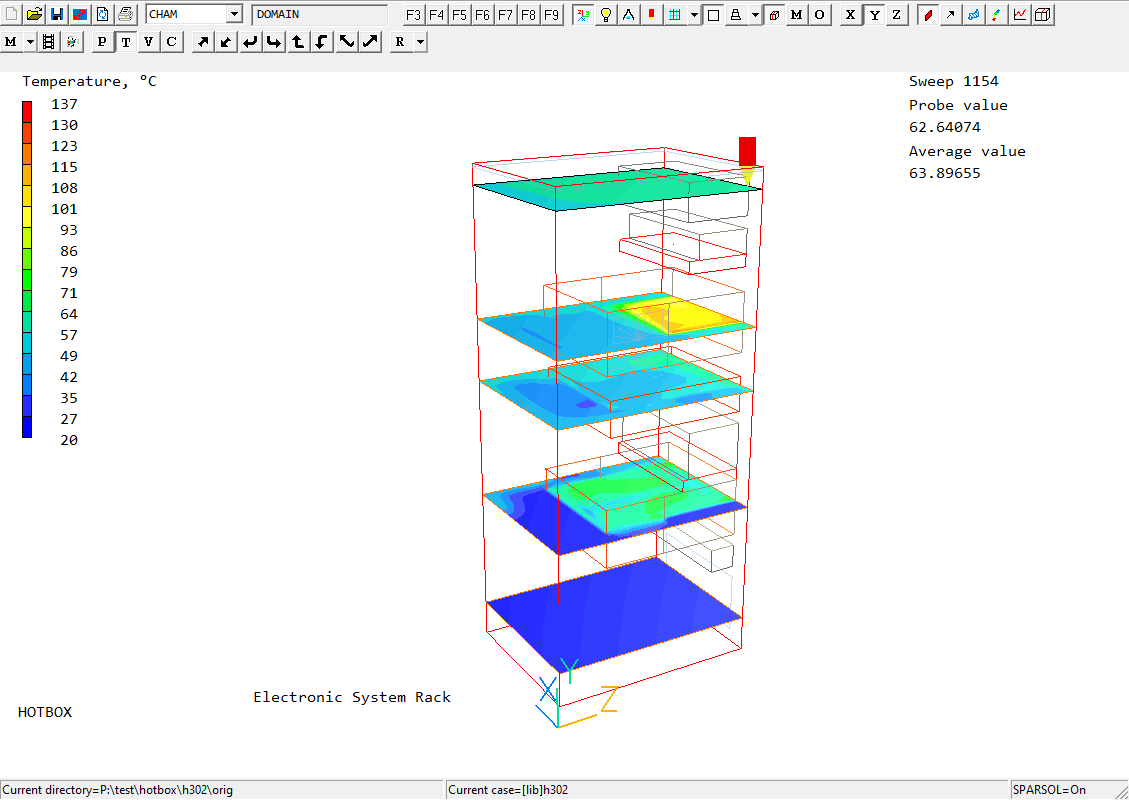Open the CHAM dropdown list
This screenshot has height=800, width=1129.
pyautogui.click(x=234, y=14)
